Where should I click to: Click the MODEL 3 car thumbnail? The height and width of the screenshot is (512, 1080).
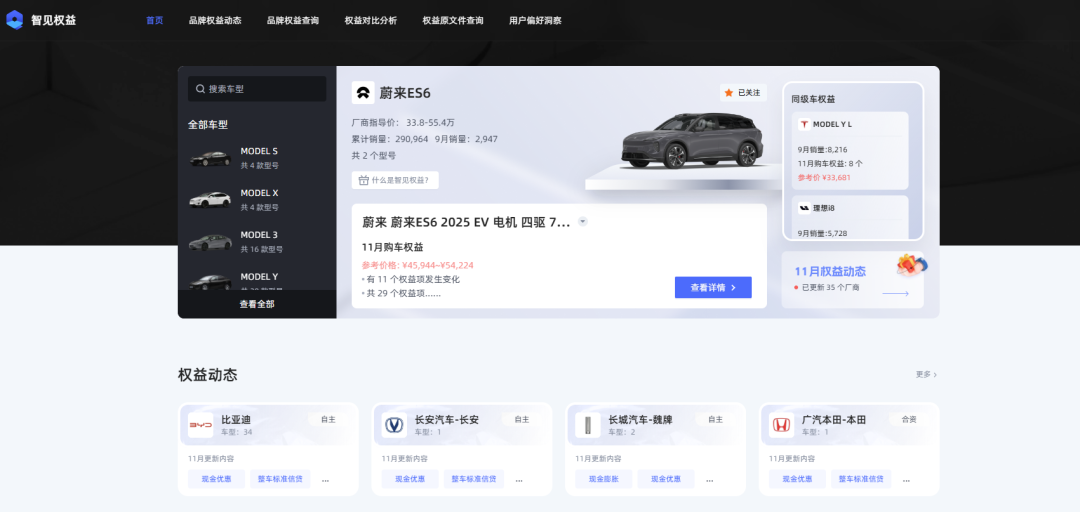[210, 242]
